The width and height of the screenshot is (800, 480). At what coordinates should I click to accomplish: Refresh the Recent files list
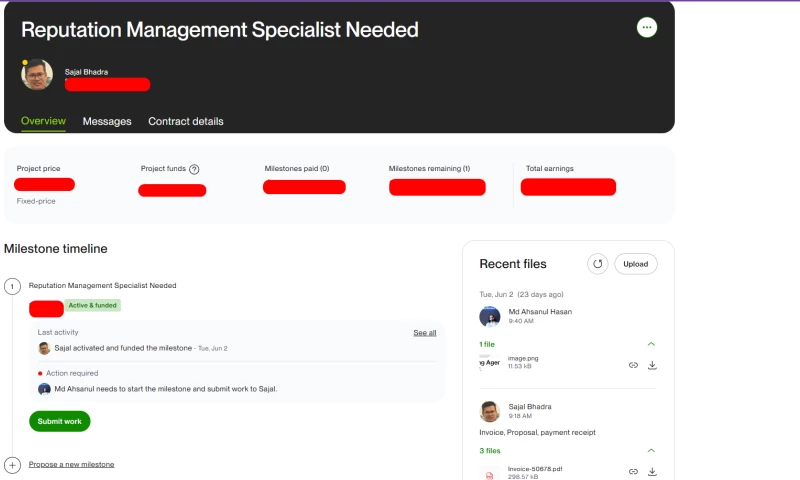point(597,264)
